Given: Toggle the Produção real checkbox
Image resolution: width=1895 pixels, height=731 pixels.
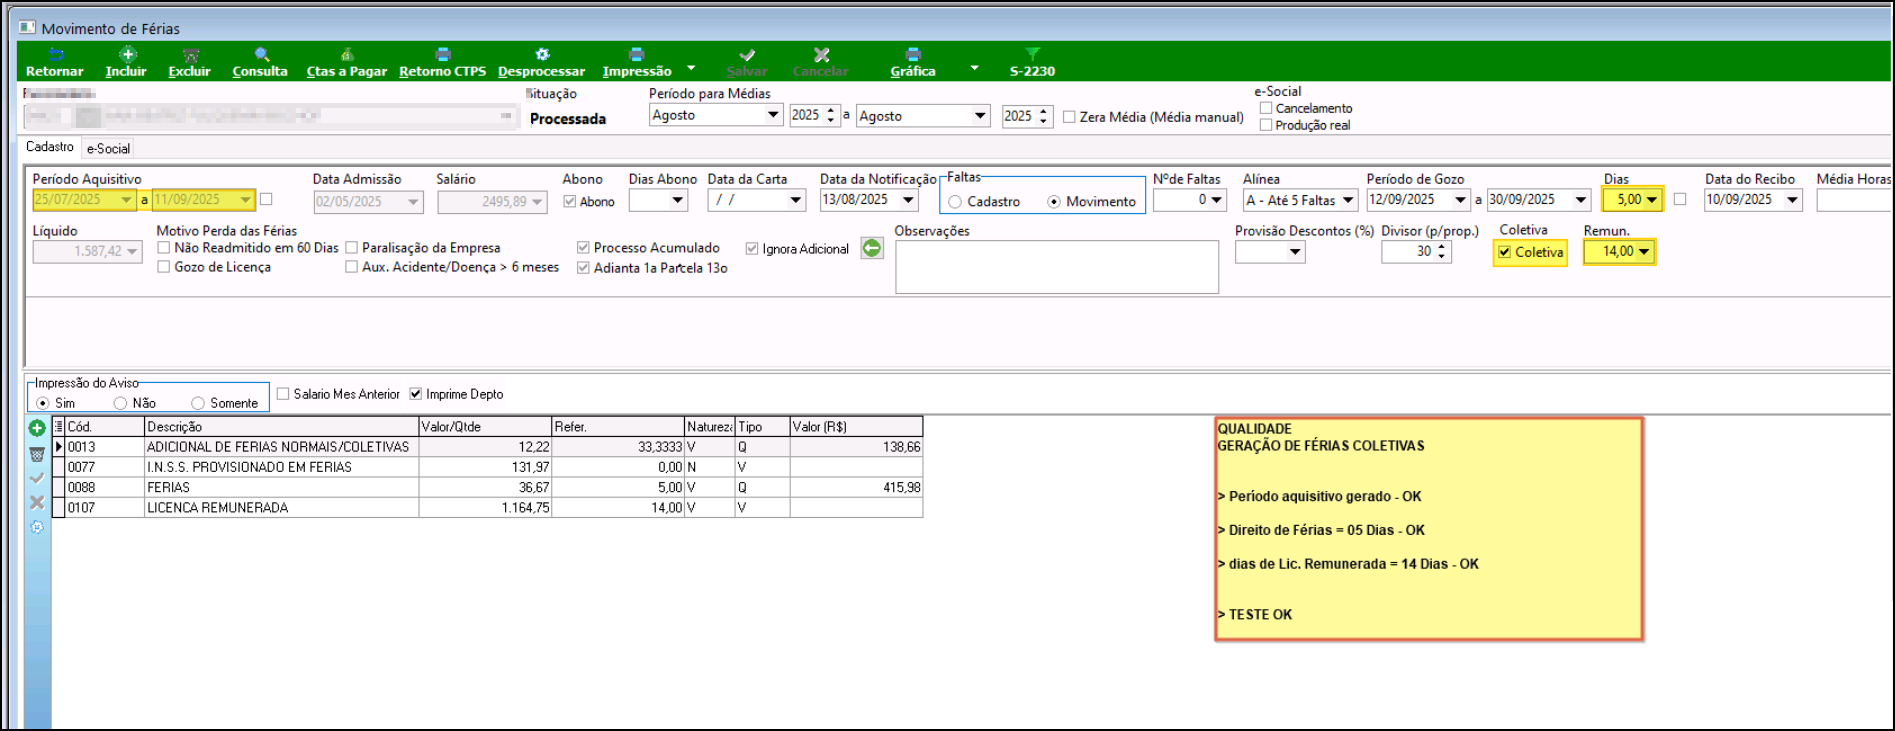Looking at the screenshot, I should 1266,125.
